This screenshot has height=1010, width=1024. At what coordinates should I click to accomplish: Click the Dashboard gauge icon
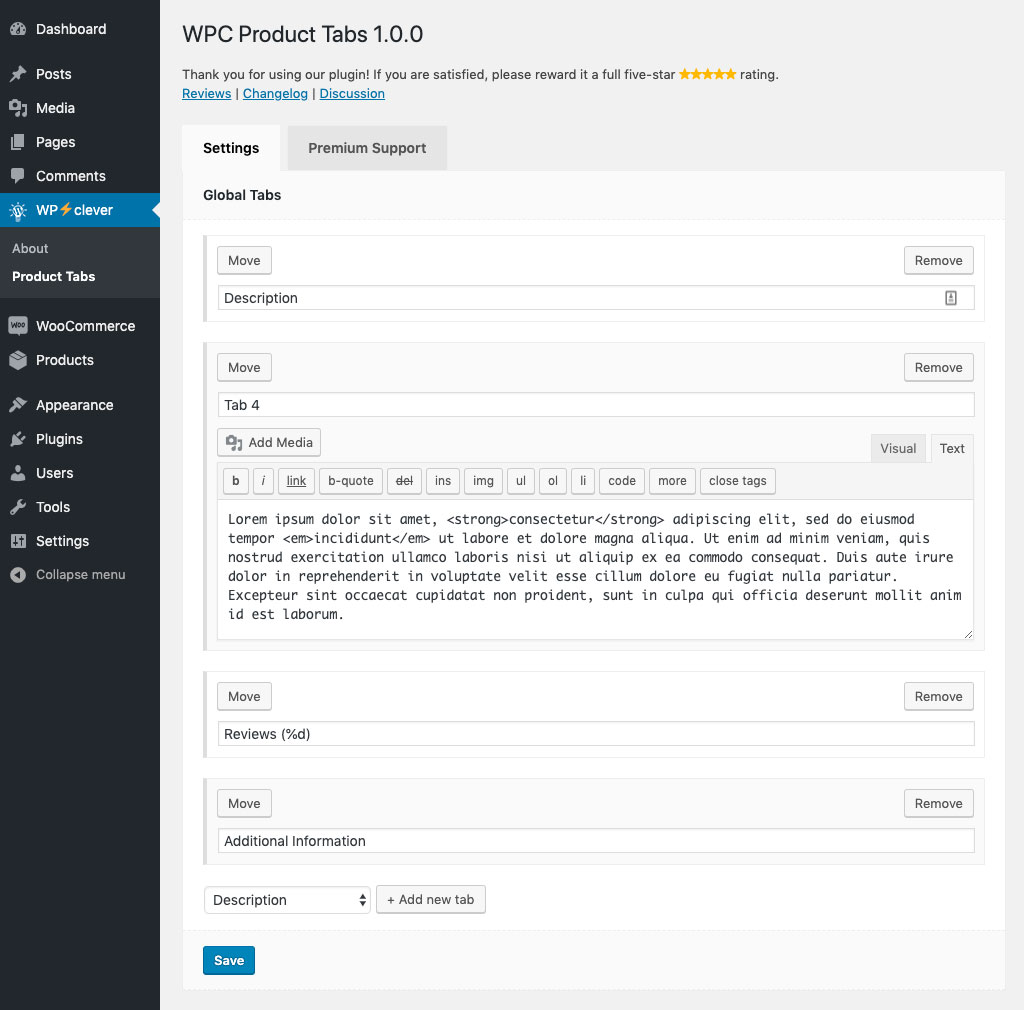[x=18, y=29]
